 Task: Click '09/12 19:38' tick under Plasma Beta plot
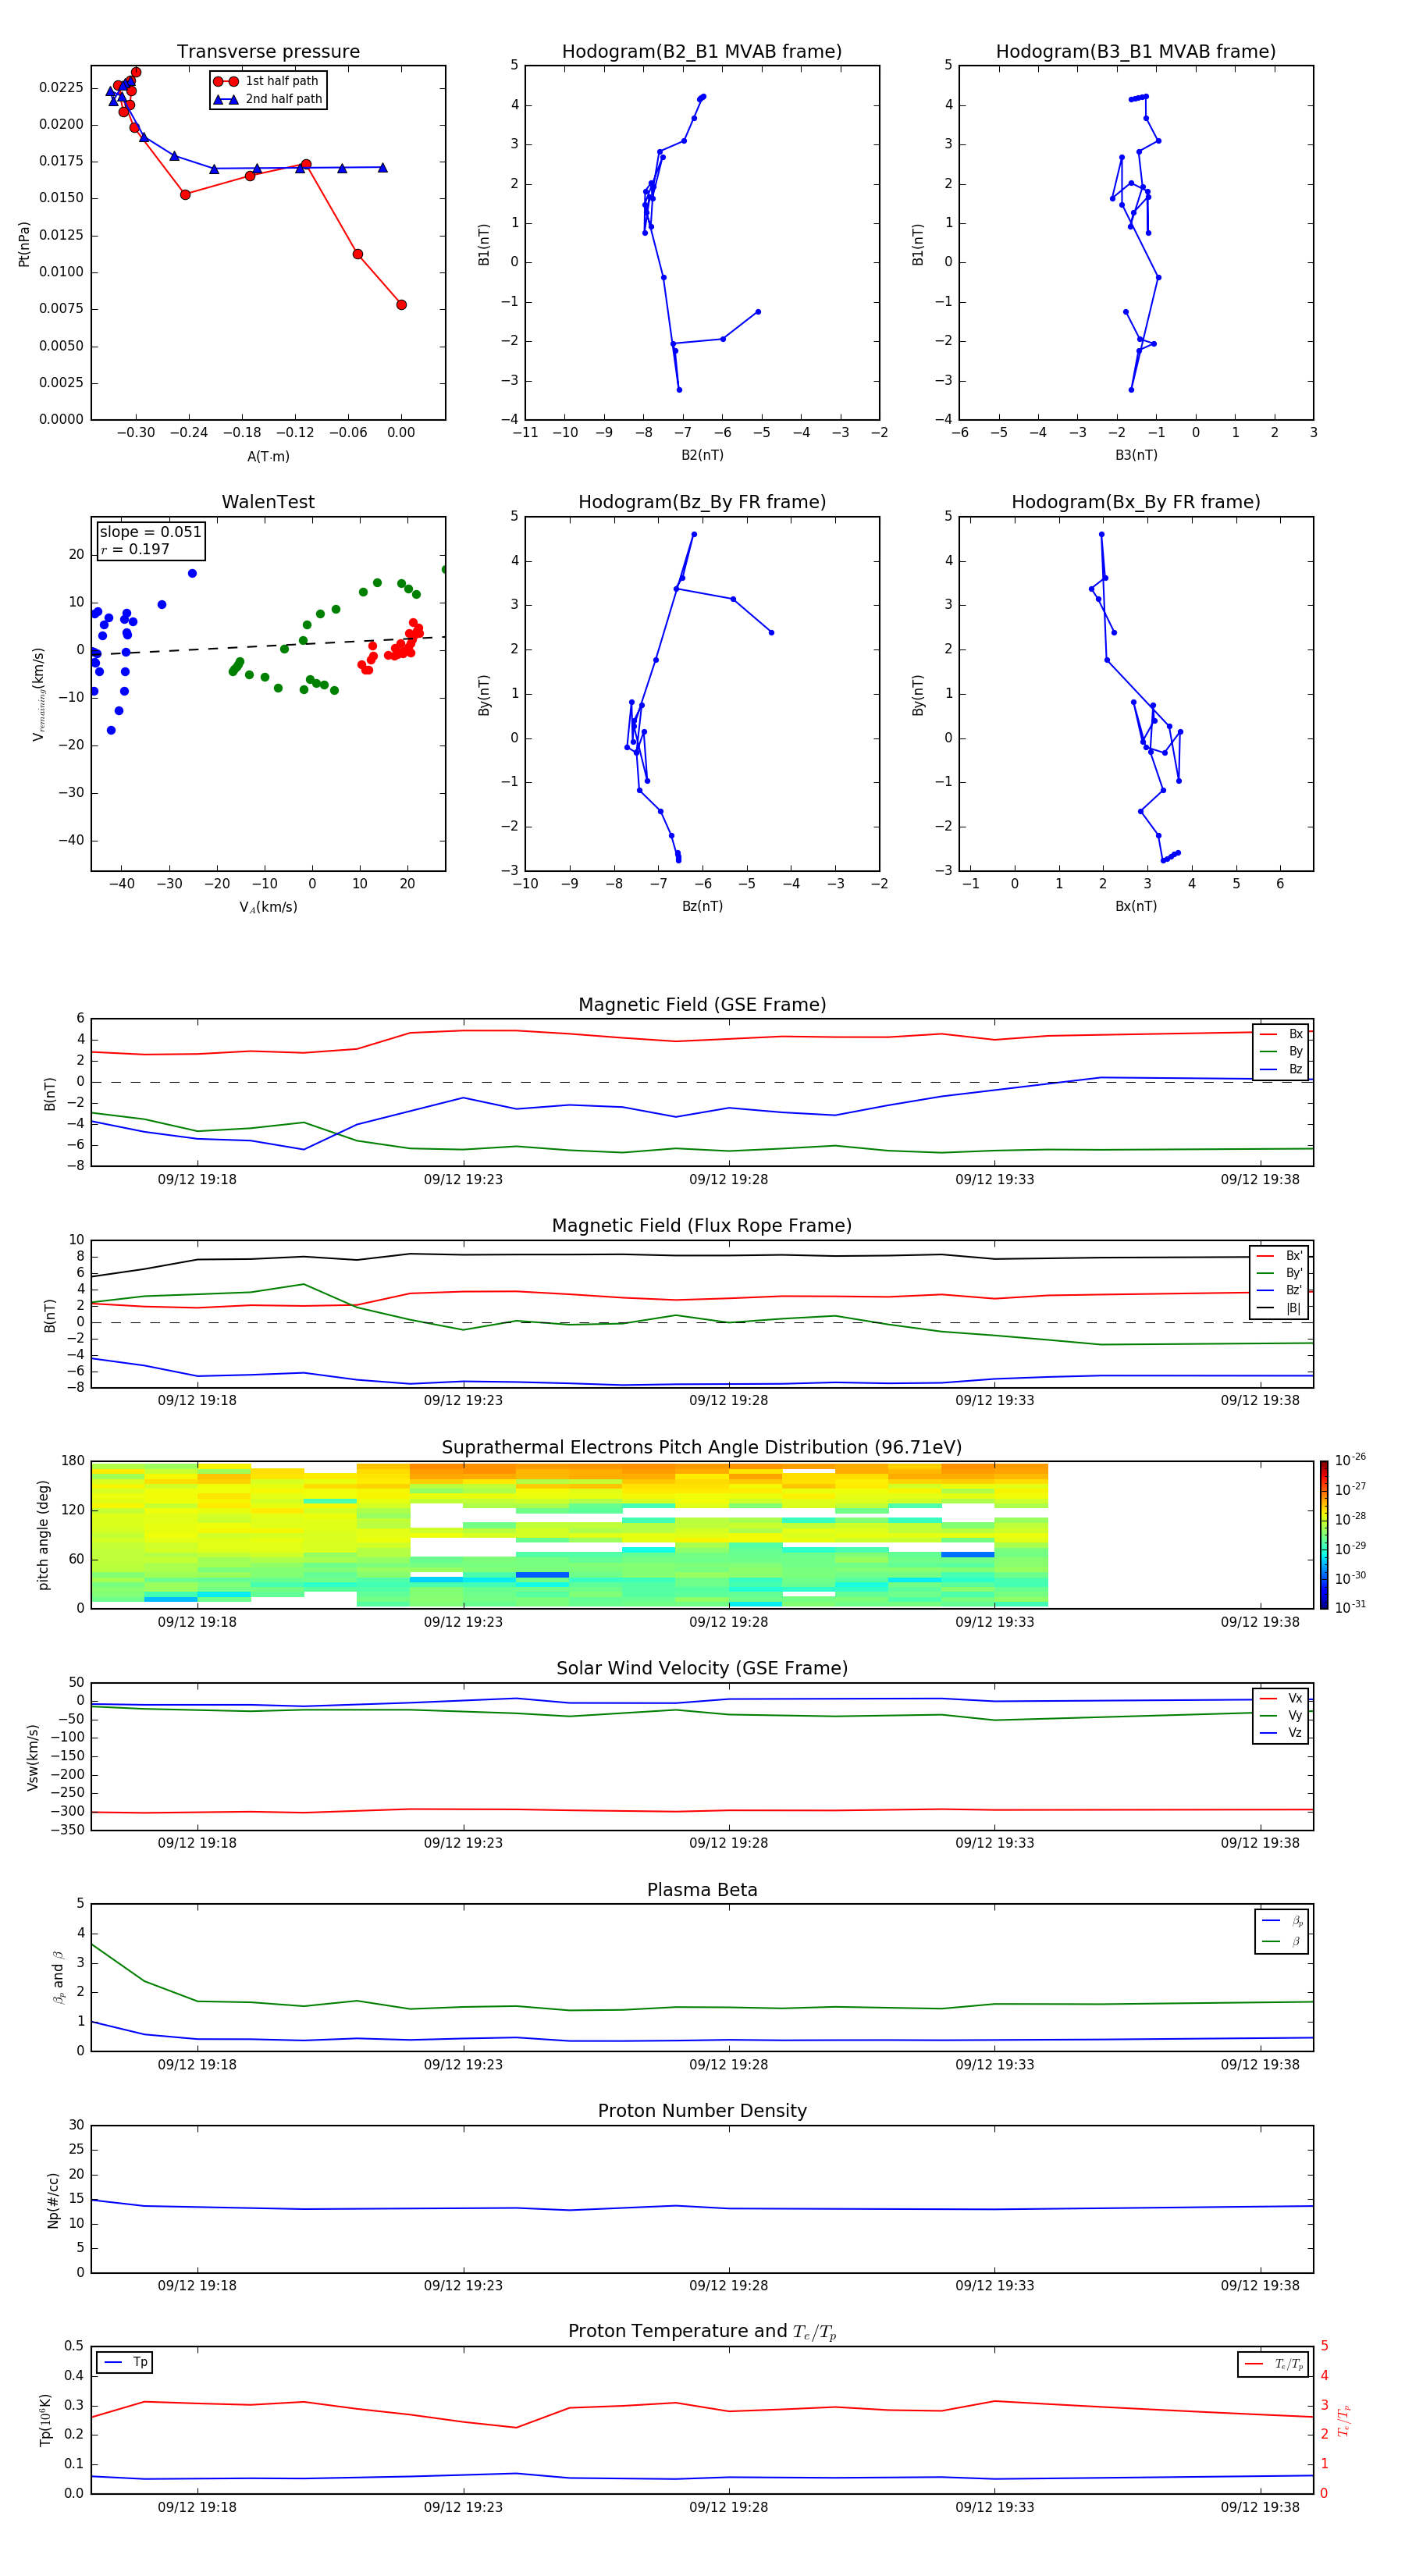point(1260,2065)
